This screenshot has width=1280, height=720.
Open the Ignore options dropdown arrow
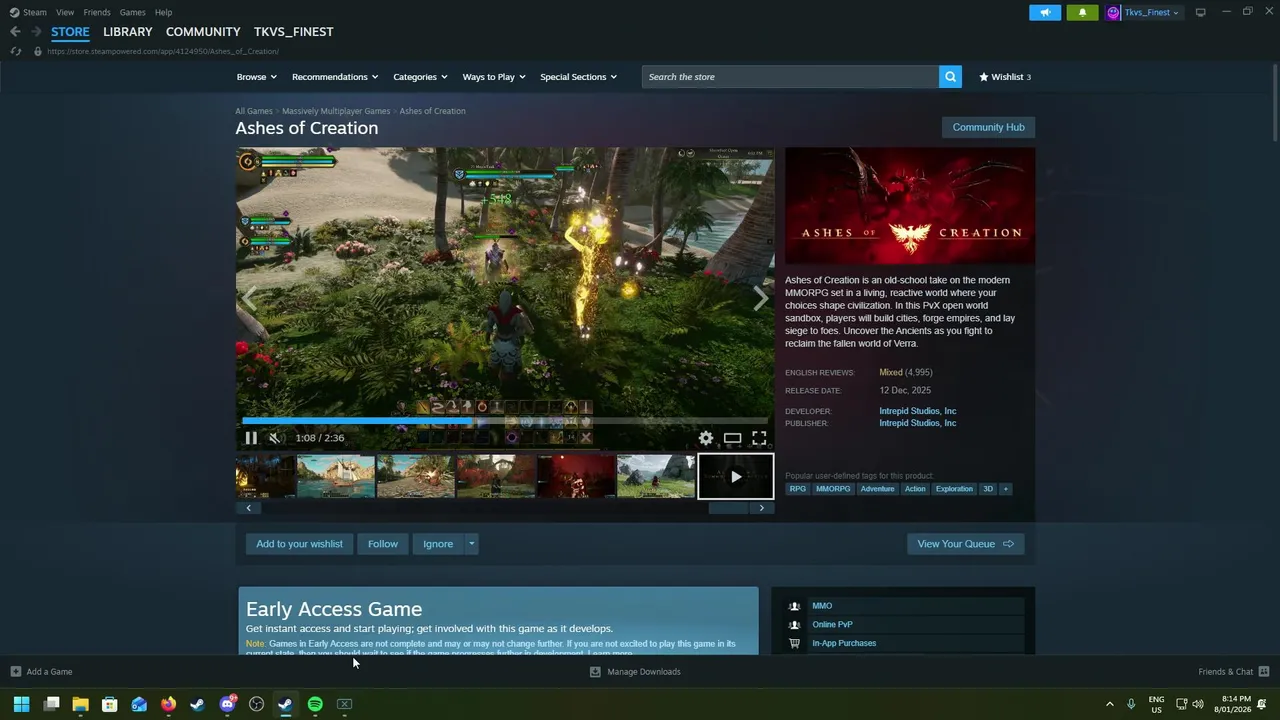click(471, 544)
